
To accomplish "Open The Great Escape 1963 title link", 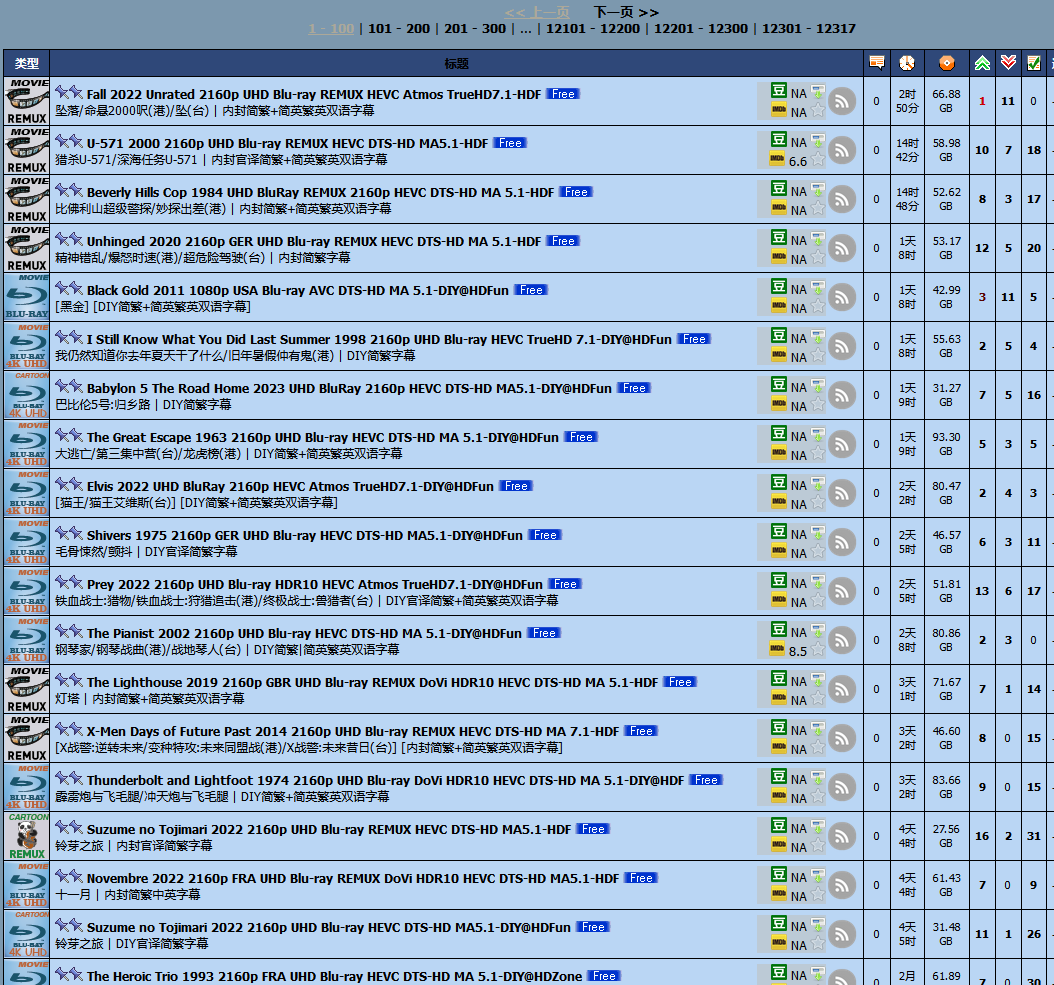I will (x=323, y=437).
